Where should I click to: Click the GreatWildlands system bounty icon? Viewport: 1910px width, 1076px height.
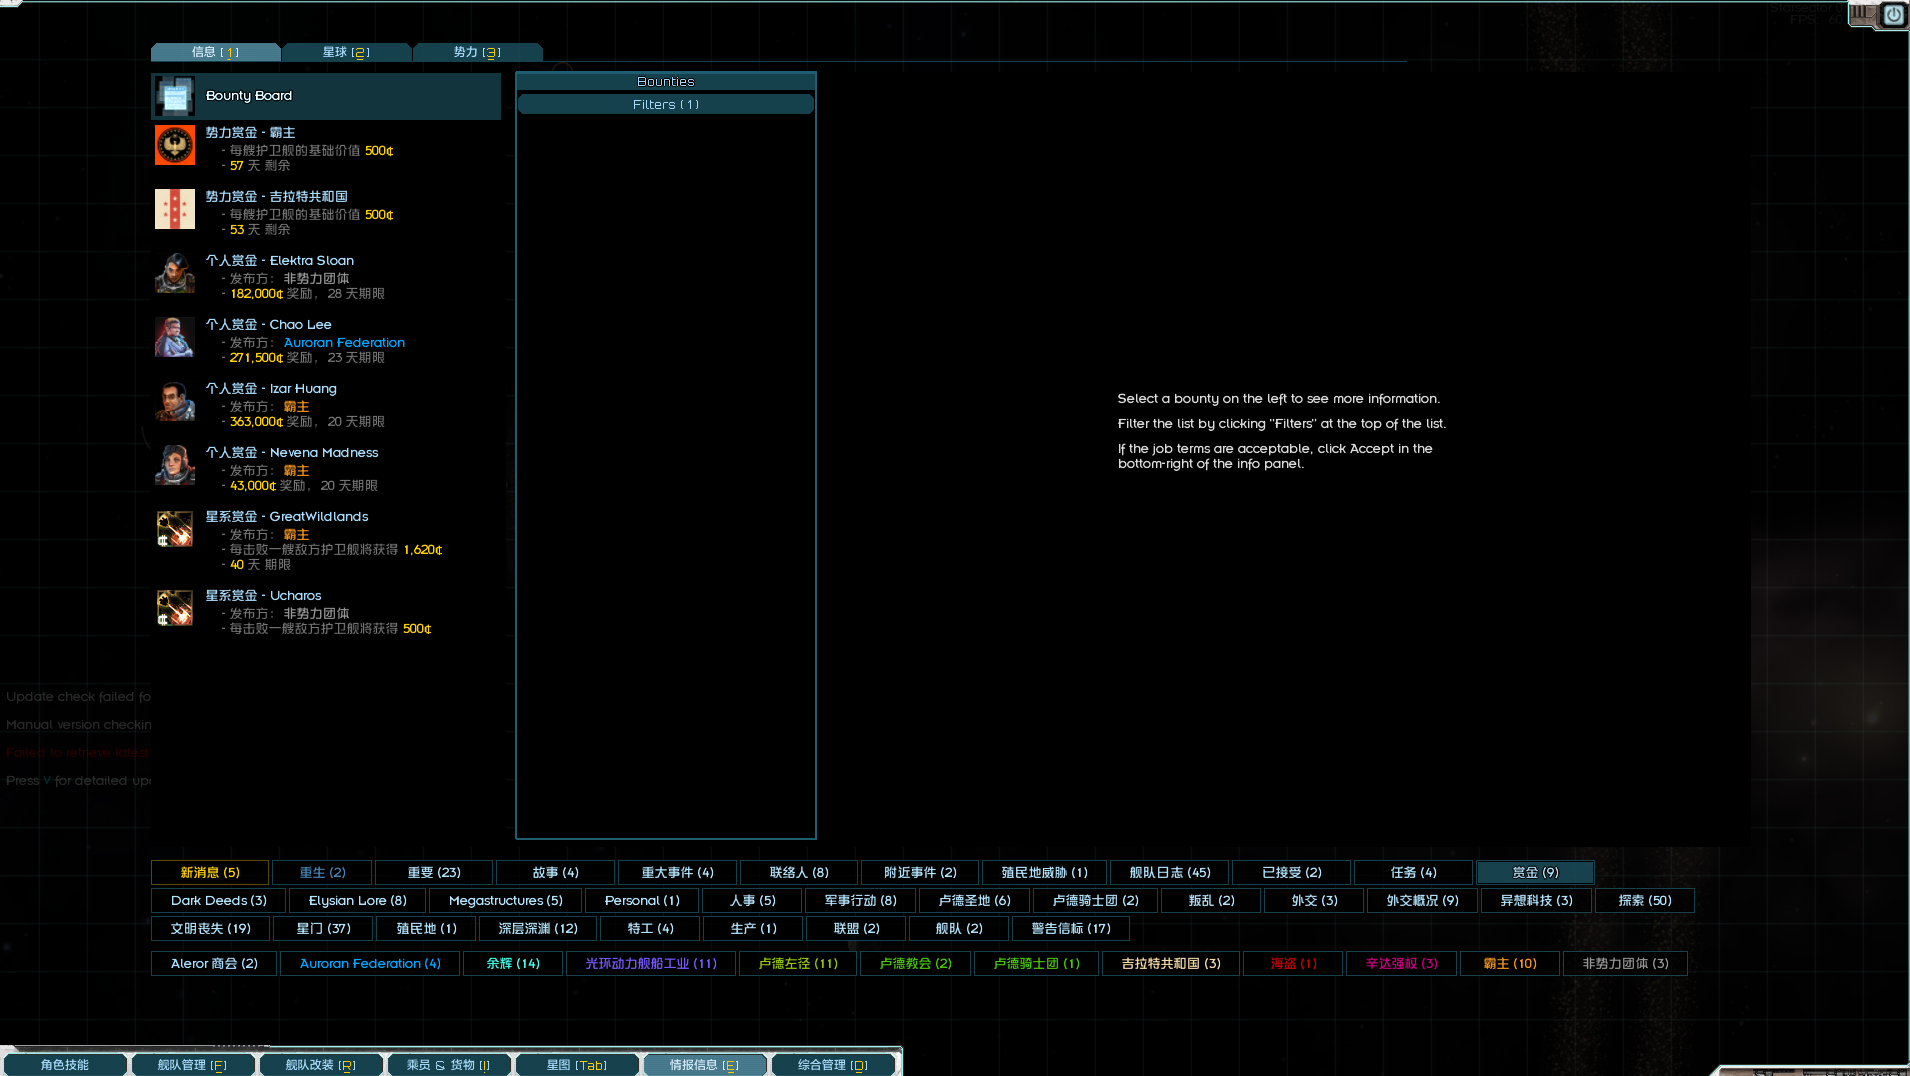tap(175, 530)
